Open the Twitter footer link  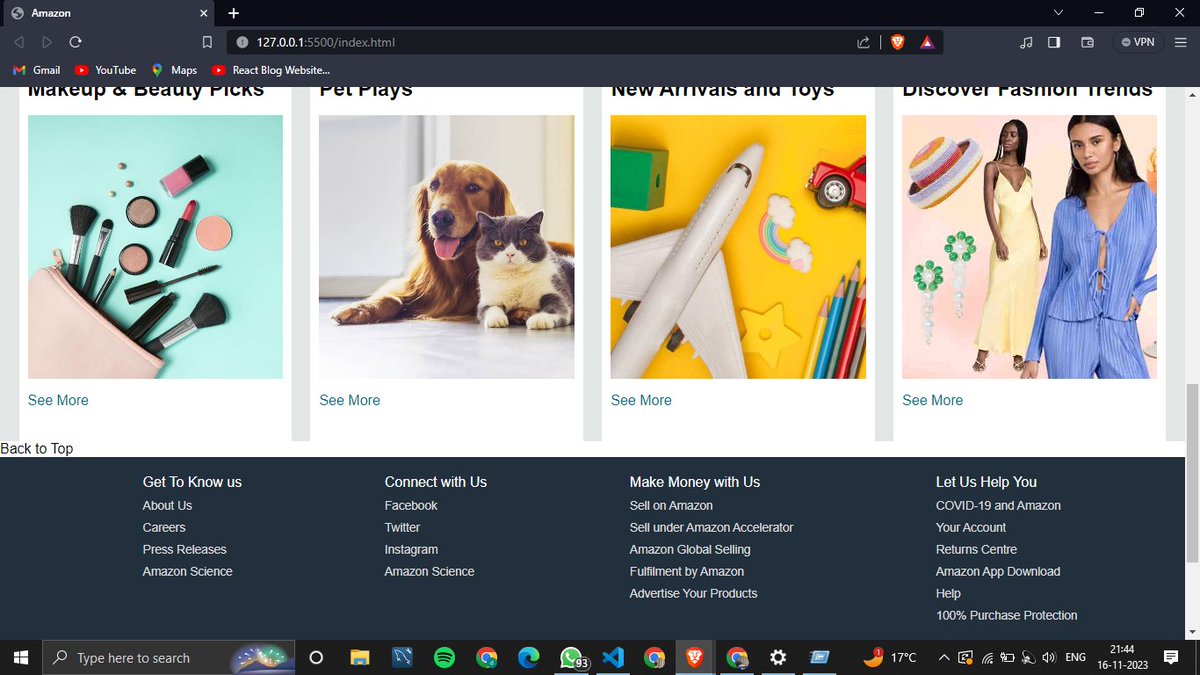click(402, 528)
